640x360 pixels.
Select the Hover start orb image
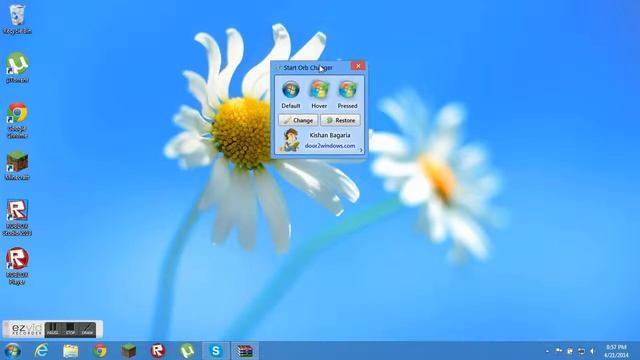(x=319, y=90)
